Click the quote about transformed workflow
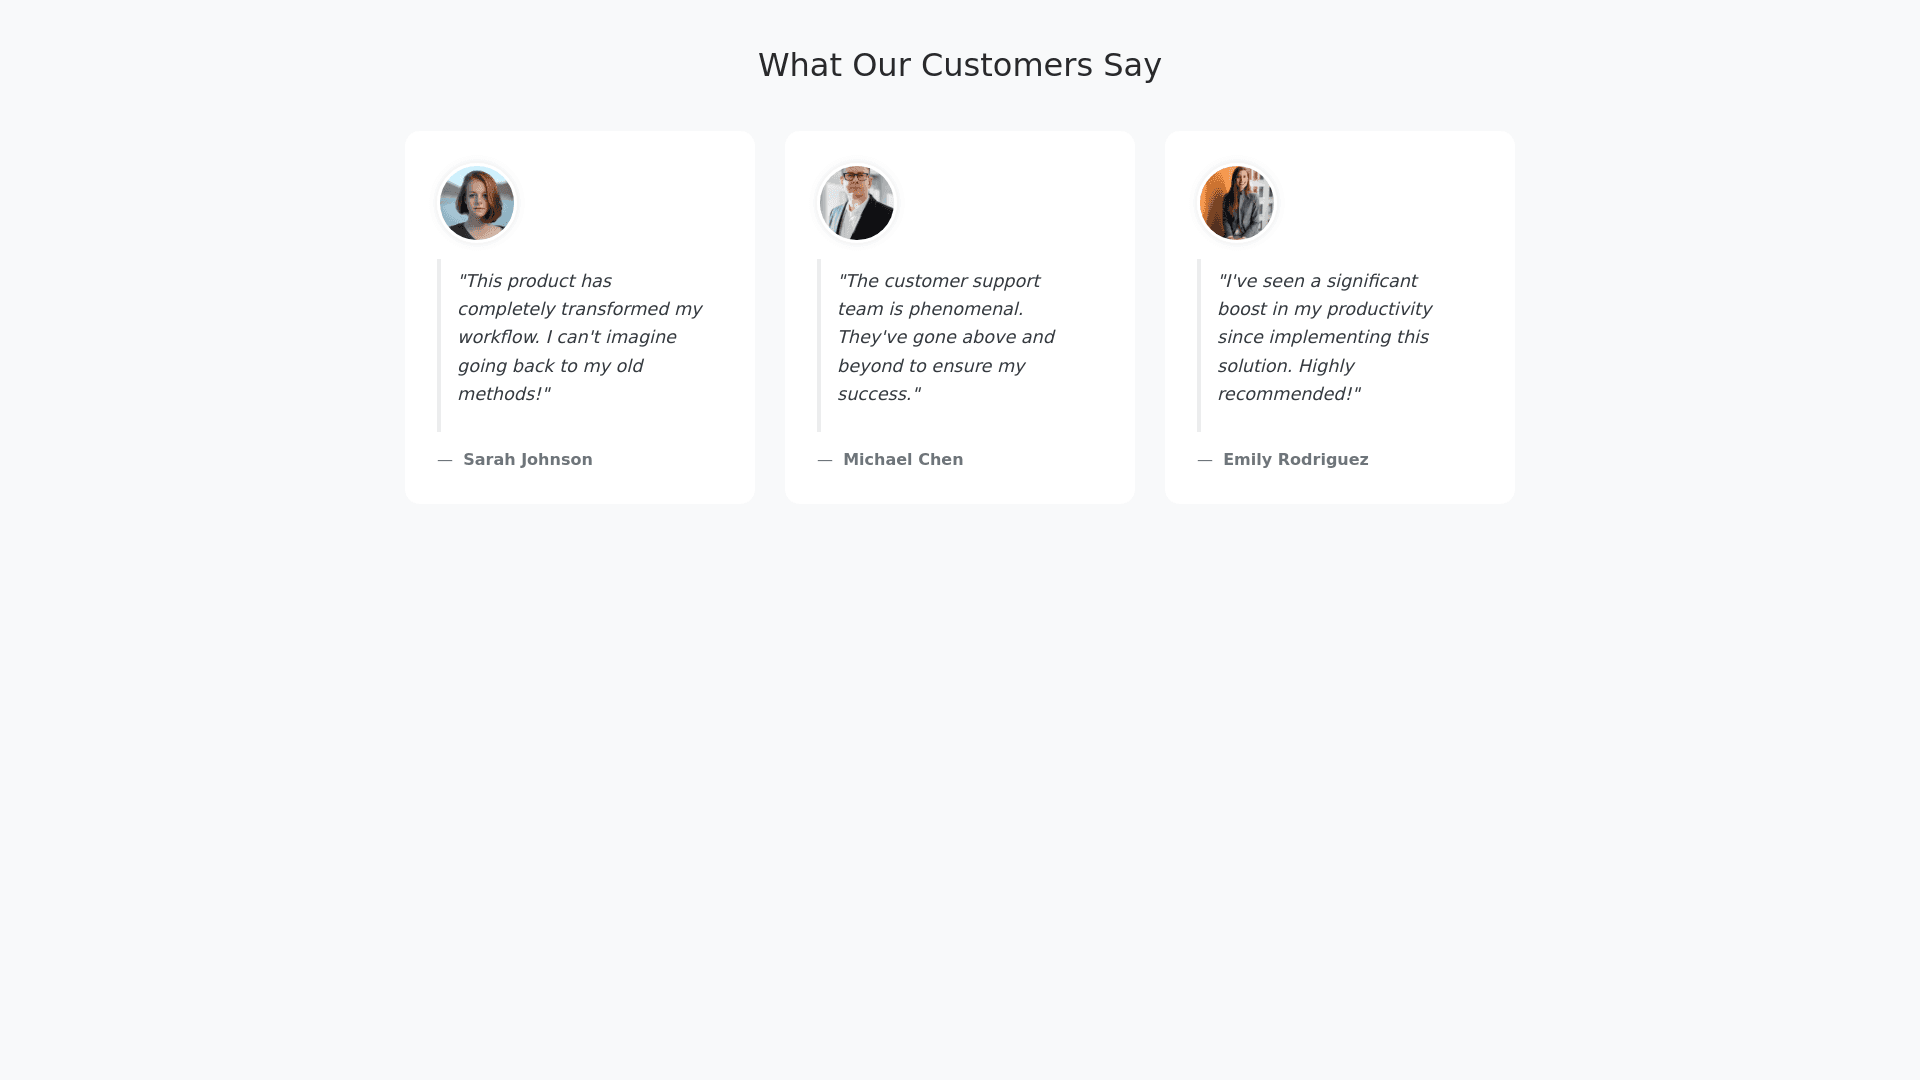Image resolution: width=1920 pixels, height=1080 pixels. [x=580, y=337]
